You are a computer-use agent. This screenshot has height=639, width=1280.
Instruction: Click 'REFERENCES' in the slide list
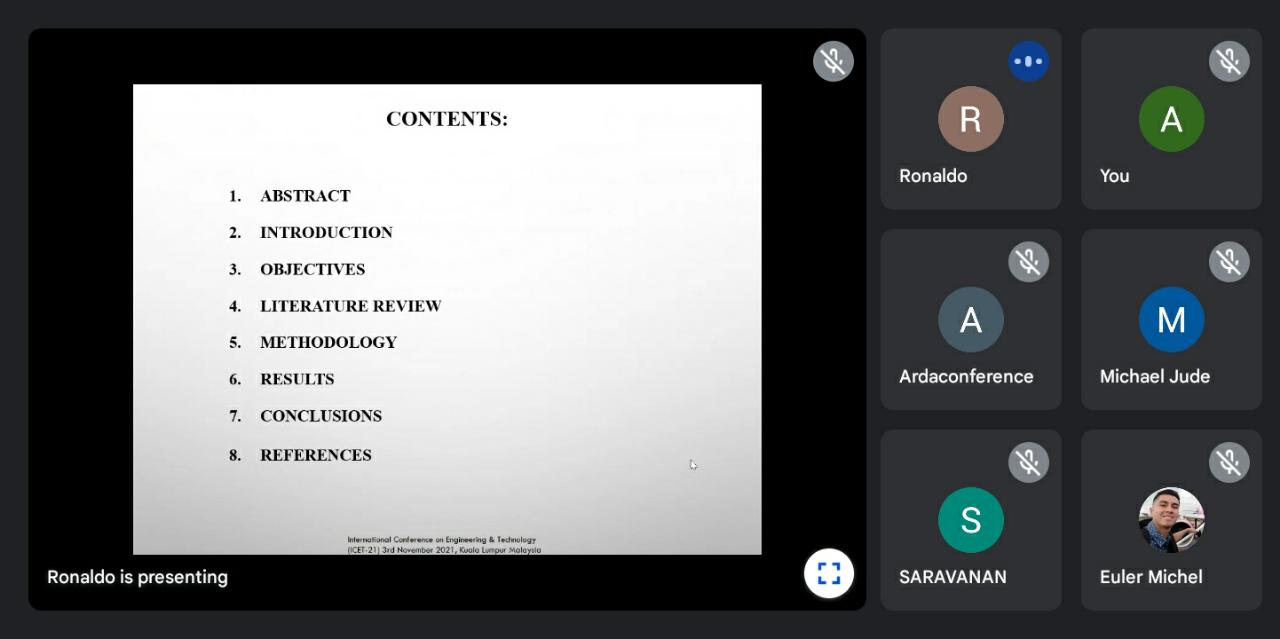tap(316, 455)
